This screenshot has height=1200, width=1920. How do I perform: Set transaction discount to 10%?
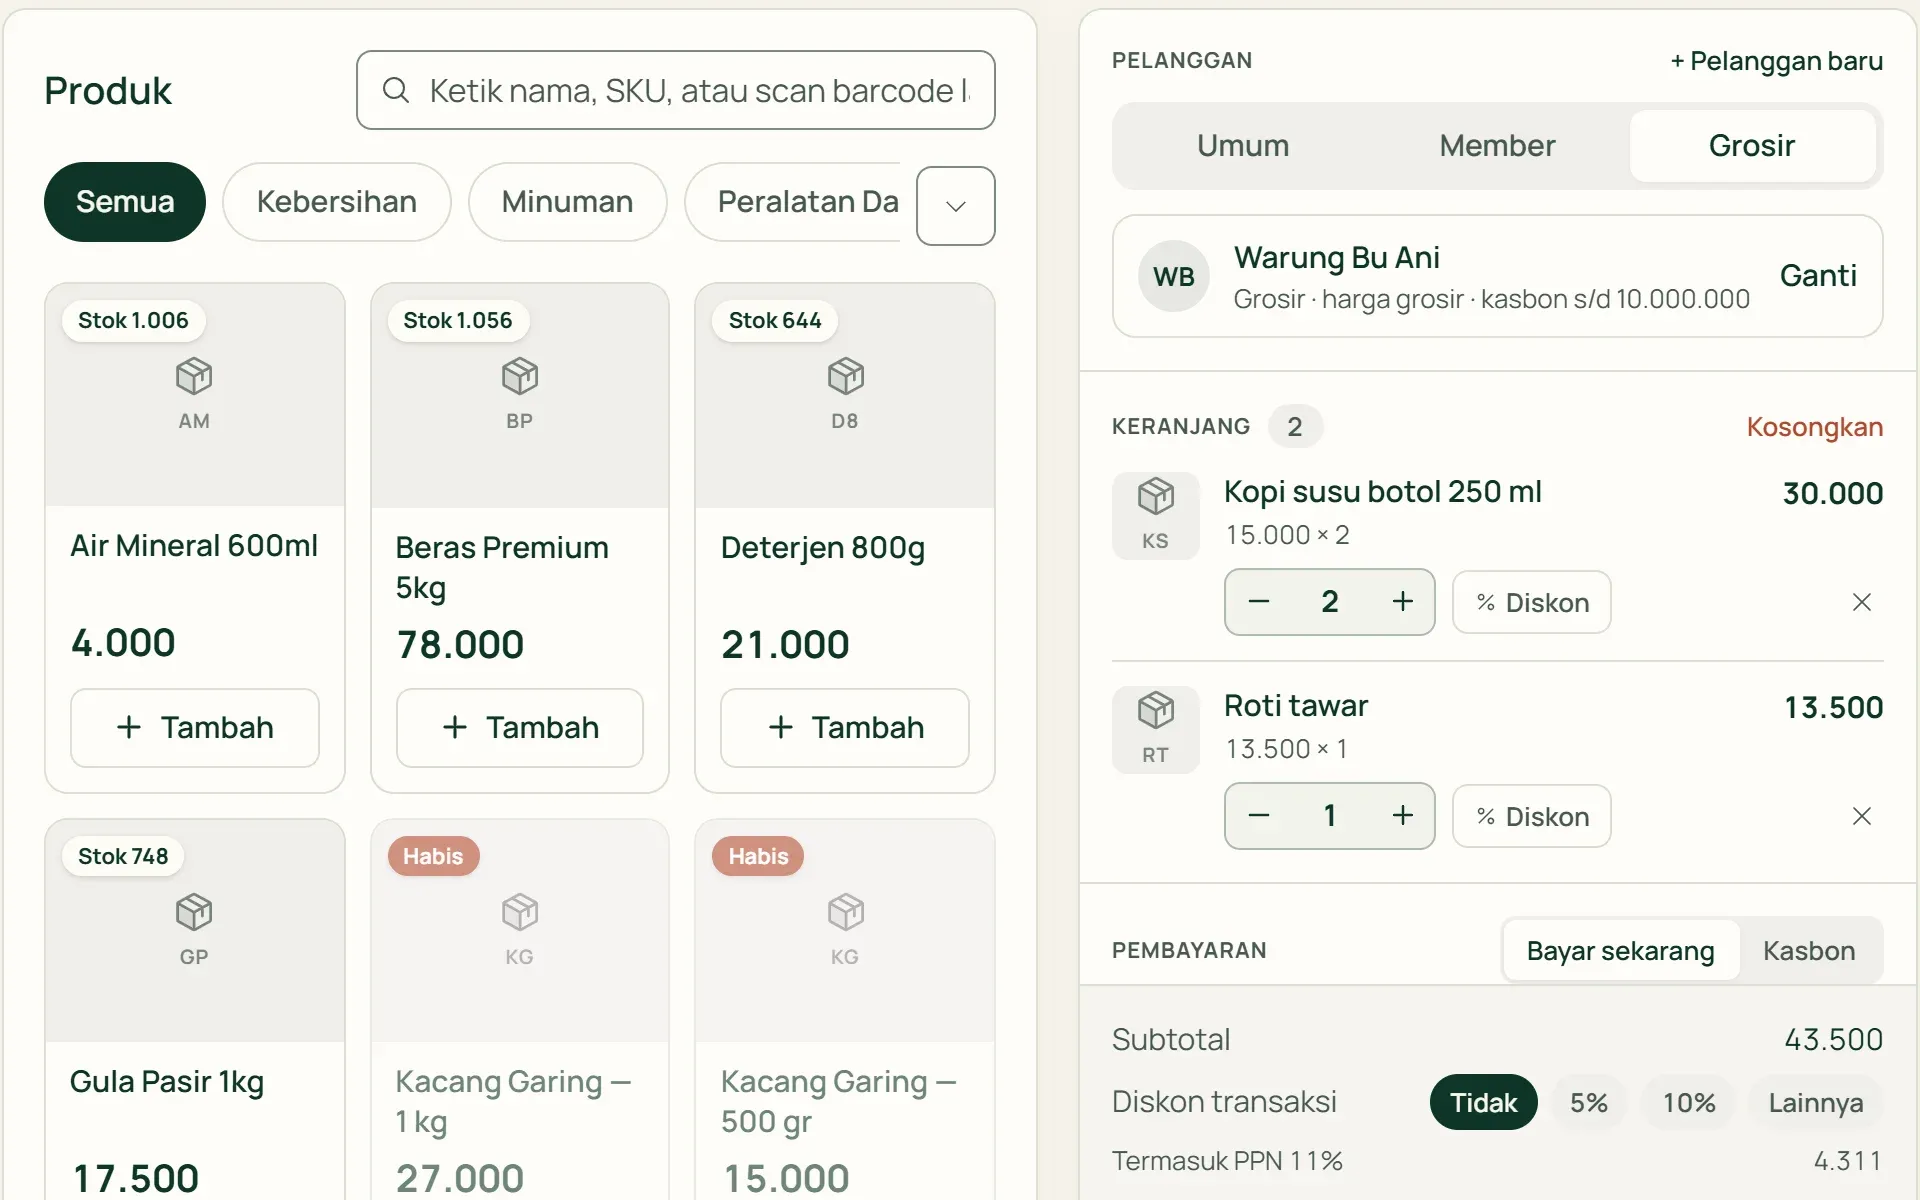tap(1689, 1102)
